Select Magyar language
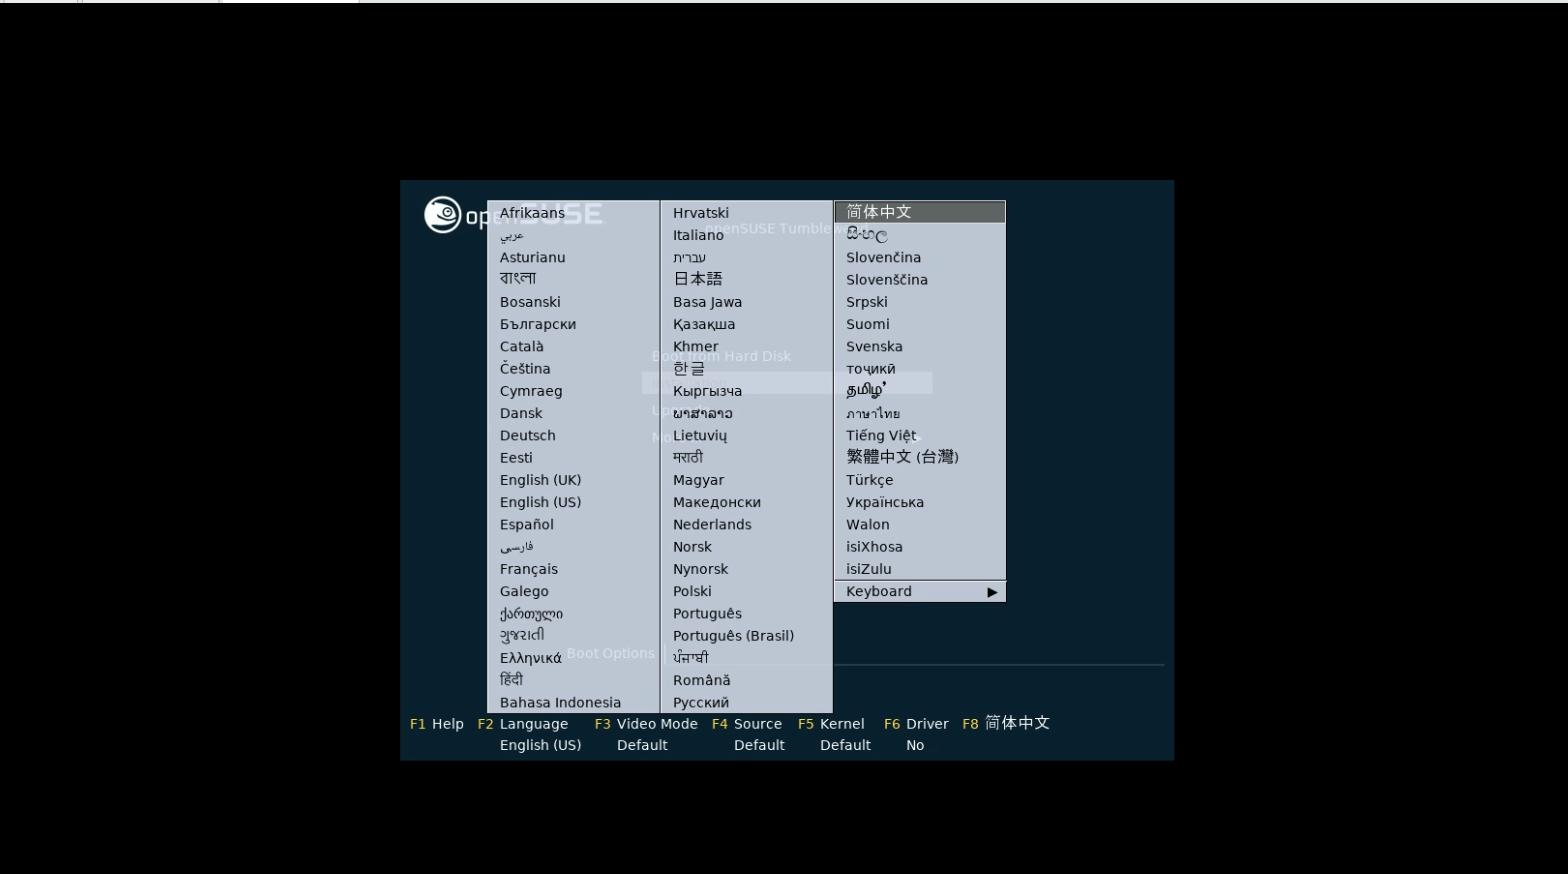Image resolution: width=1568 pixels, height=874 pixels. [698, 480]
